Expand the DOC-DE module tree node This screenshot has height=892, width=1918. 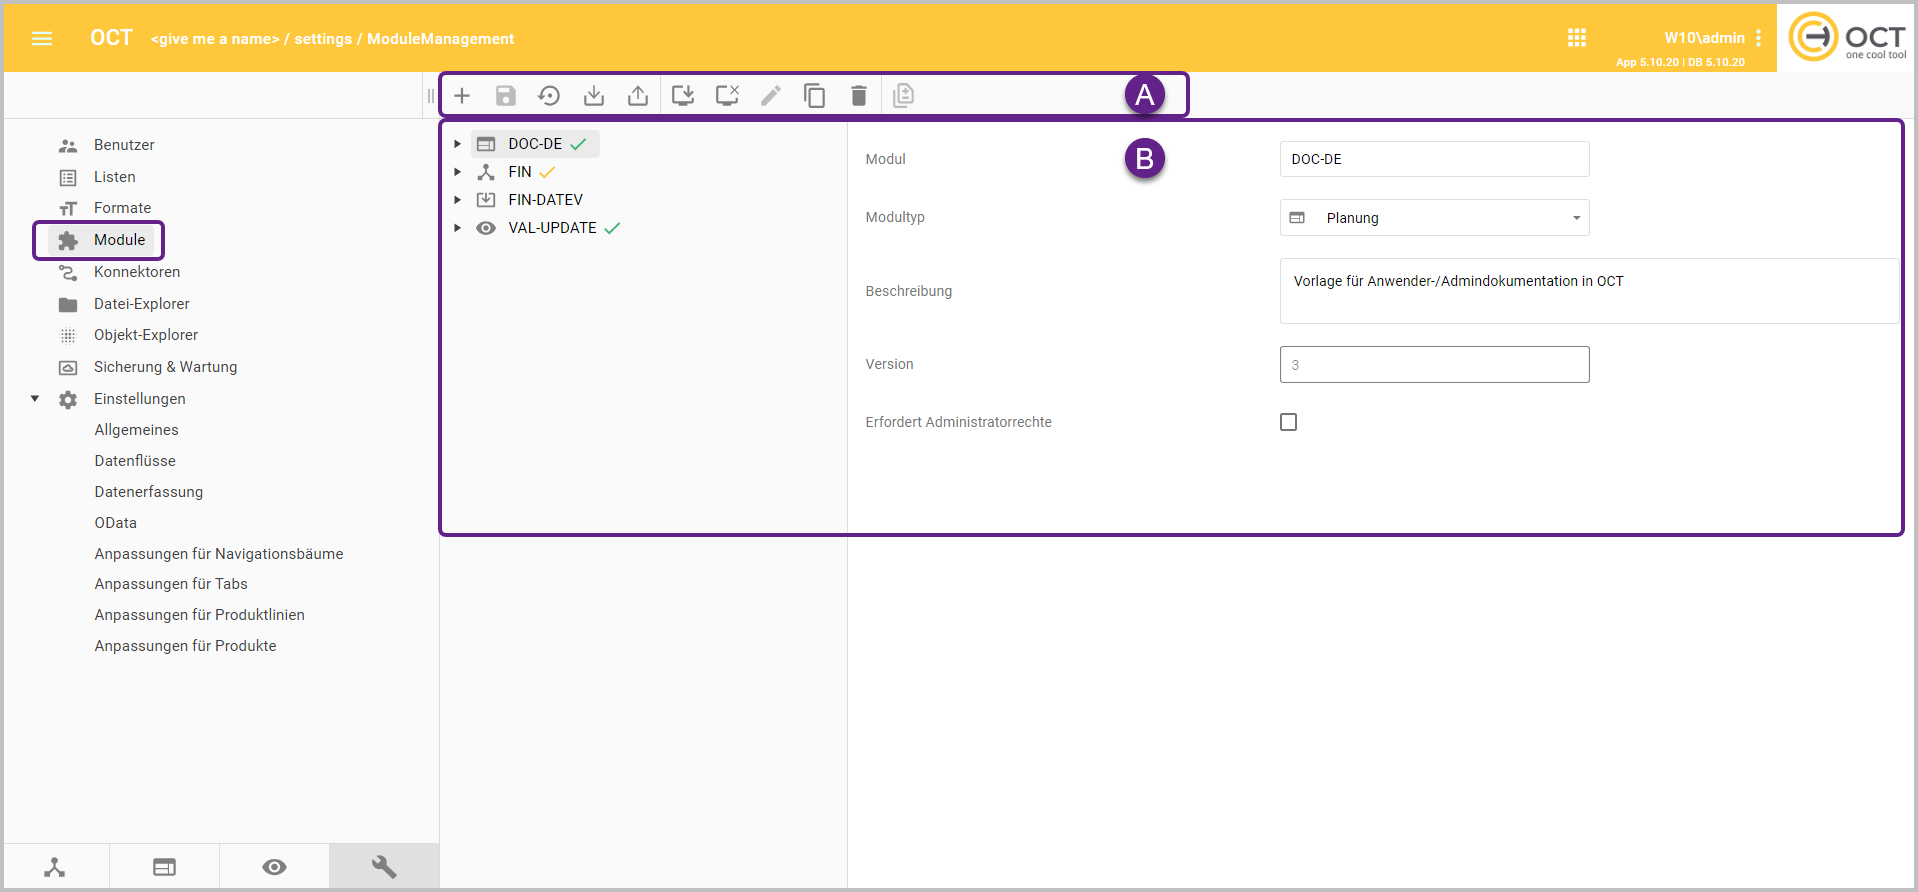pos(457,144)
